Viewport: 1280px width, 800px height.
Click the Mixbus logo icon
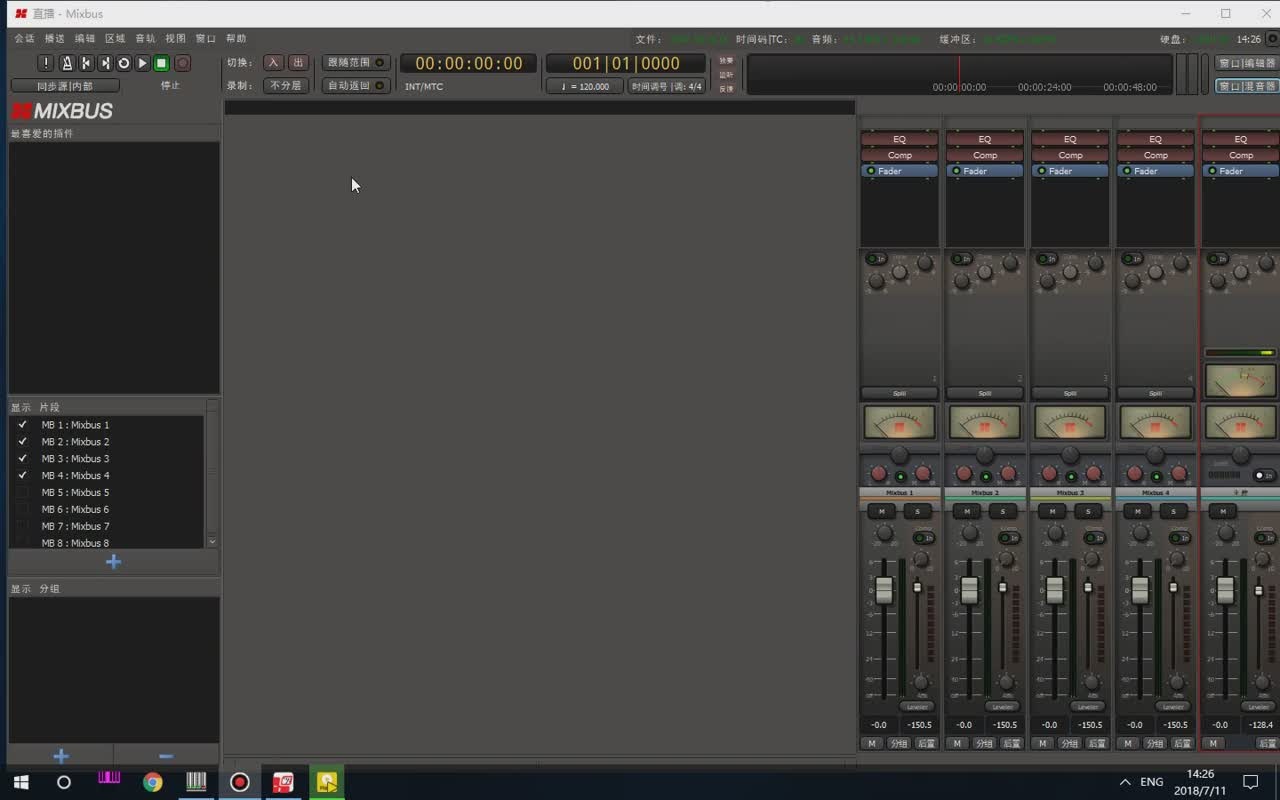click(x=62, y=111)
